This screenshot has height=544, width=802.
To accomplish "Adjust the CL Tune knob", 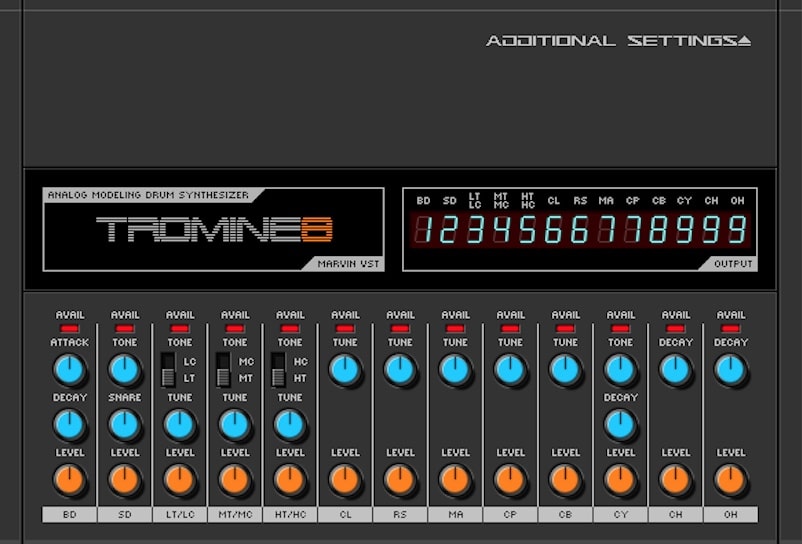I will coord(345,370).
